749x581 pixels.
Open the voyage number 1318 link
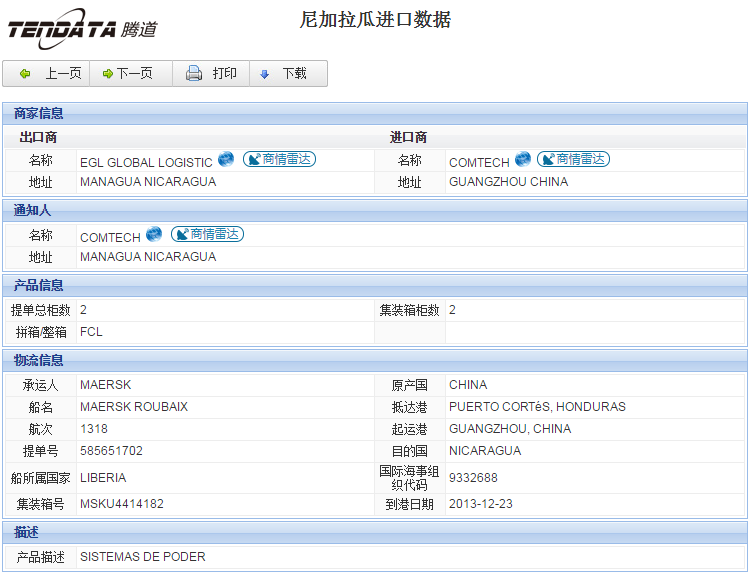click(94, 429)
